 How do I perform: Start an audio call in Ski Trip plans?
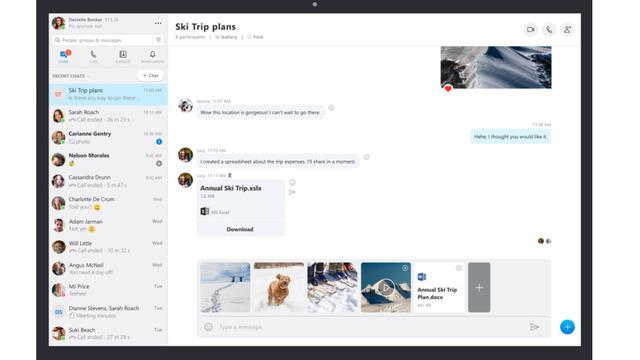pyautogui.click(x=549, y=29)
